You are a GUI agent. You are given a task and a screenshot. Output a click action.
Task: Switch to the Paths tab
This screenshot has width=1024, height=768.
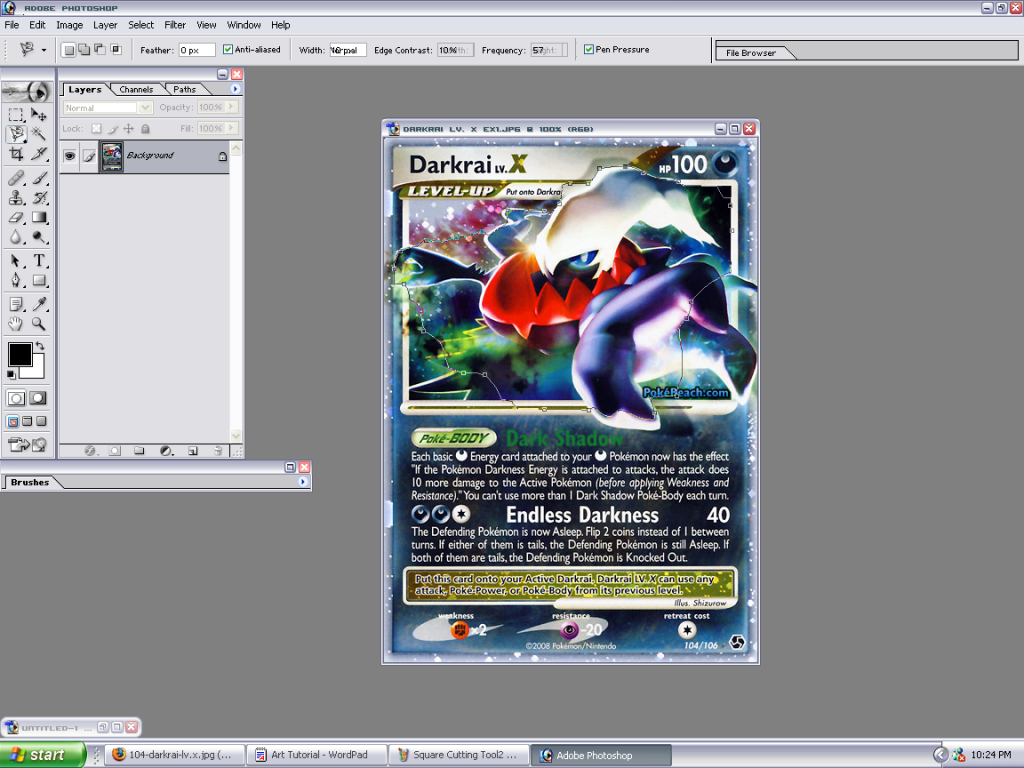[x=184, y=89]
